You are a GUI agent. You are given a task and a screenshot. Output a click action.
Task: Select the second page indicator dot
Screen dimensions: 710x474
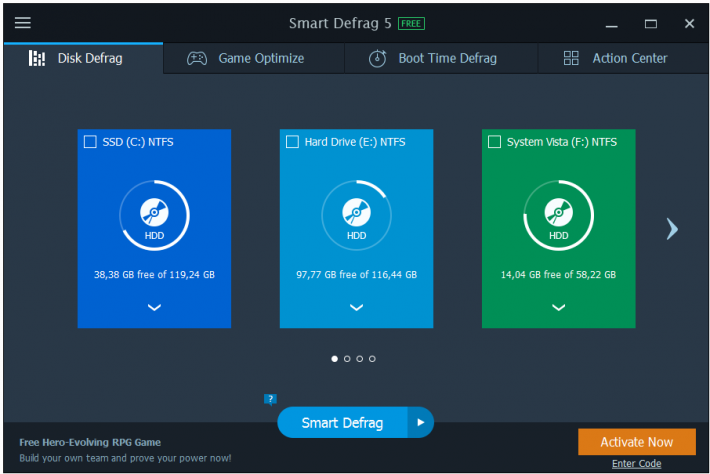click(x=347, y=359)
